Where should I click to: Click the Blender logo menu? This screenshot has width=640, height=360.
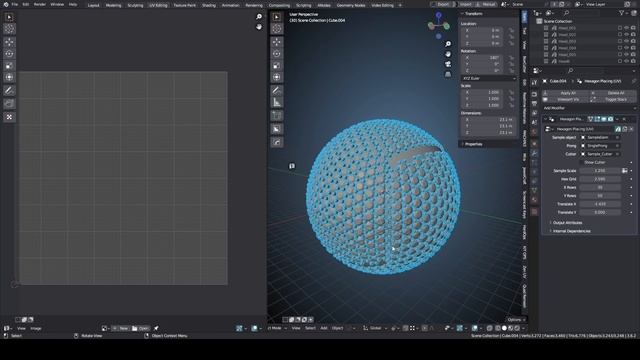[x=6, y=4]
